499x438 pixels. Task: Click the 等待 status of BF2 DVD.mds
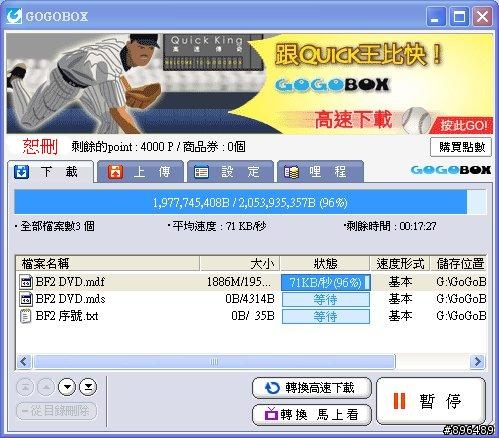click(x=326, y=299)
